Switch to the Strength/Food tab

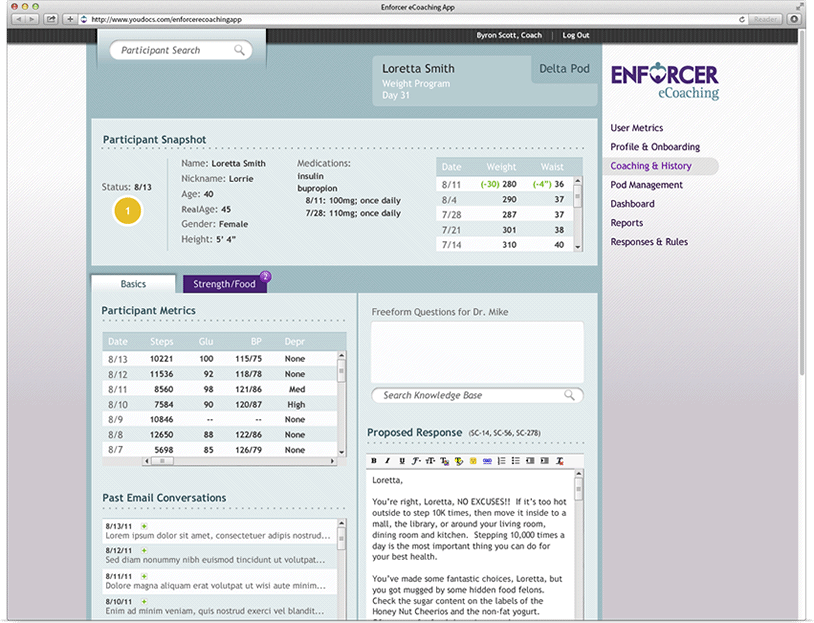click(x=225, y=284)
